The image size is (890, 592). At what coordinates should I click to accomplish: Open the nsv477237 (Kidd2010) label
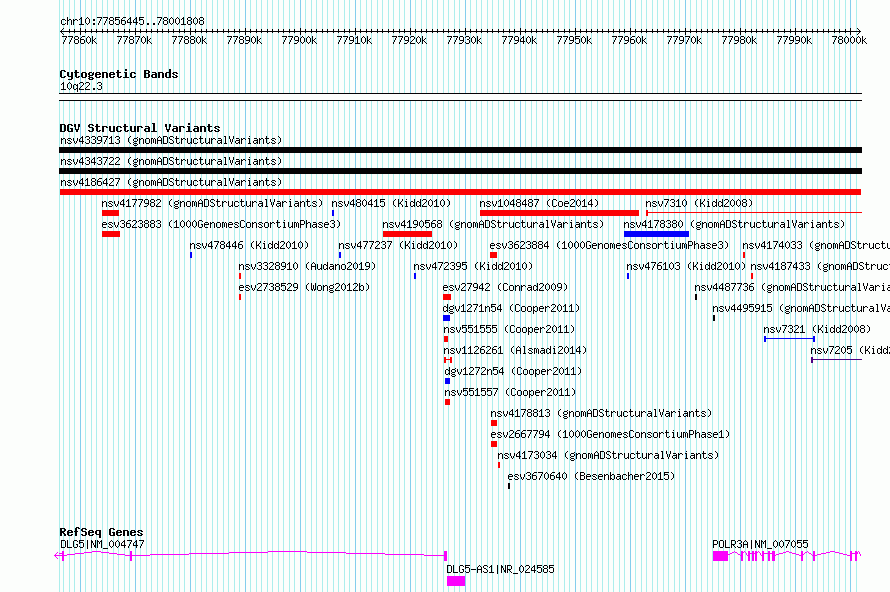(398, 245)
